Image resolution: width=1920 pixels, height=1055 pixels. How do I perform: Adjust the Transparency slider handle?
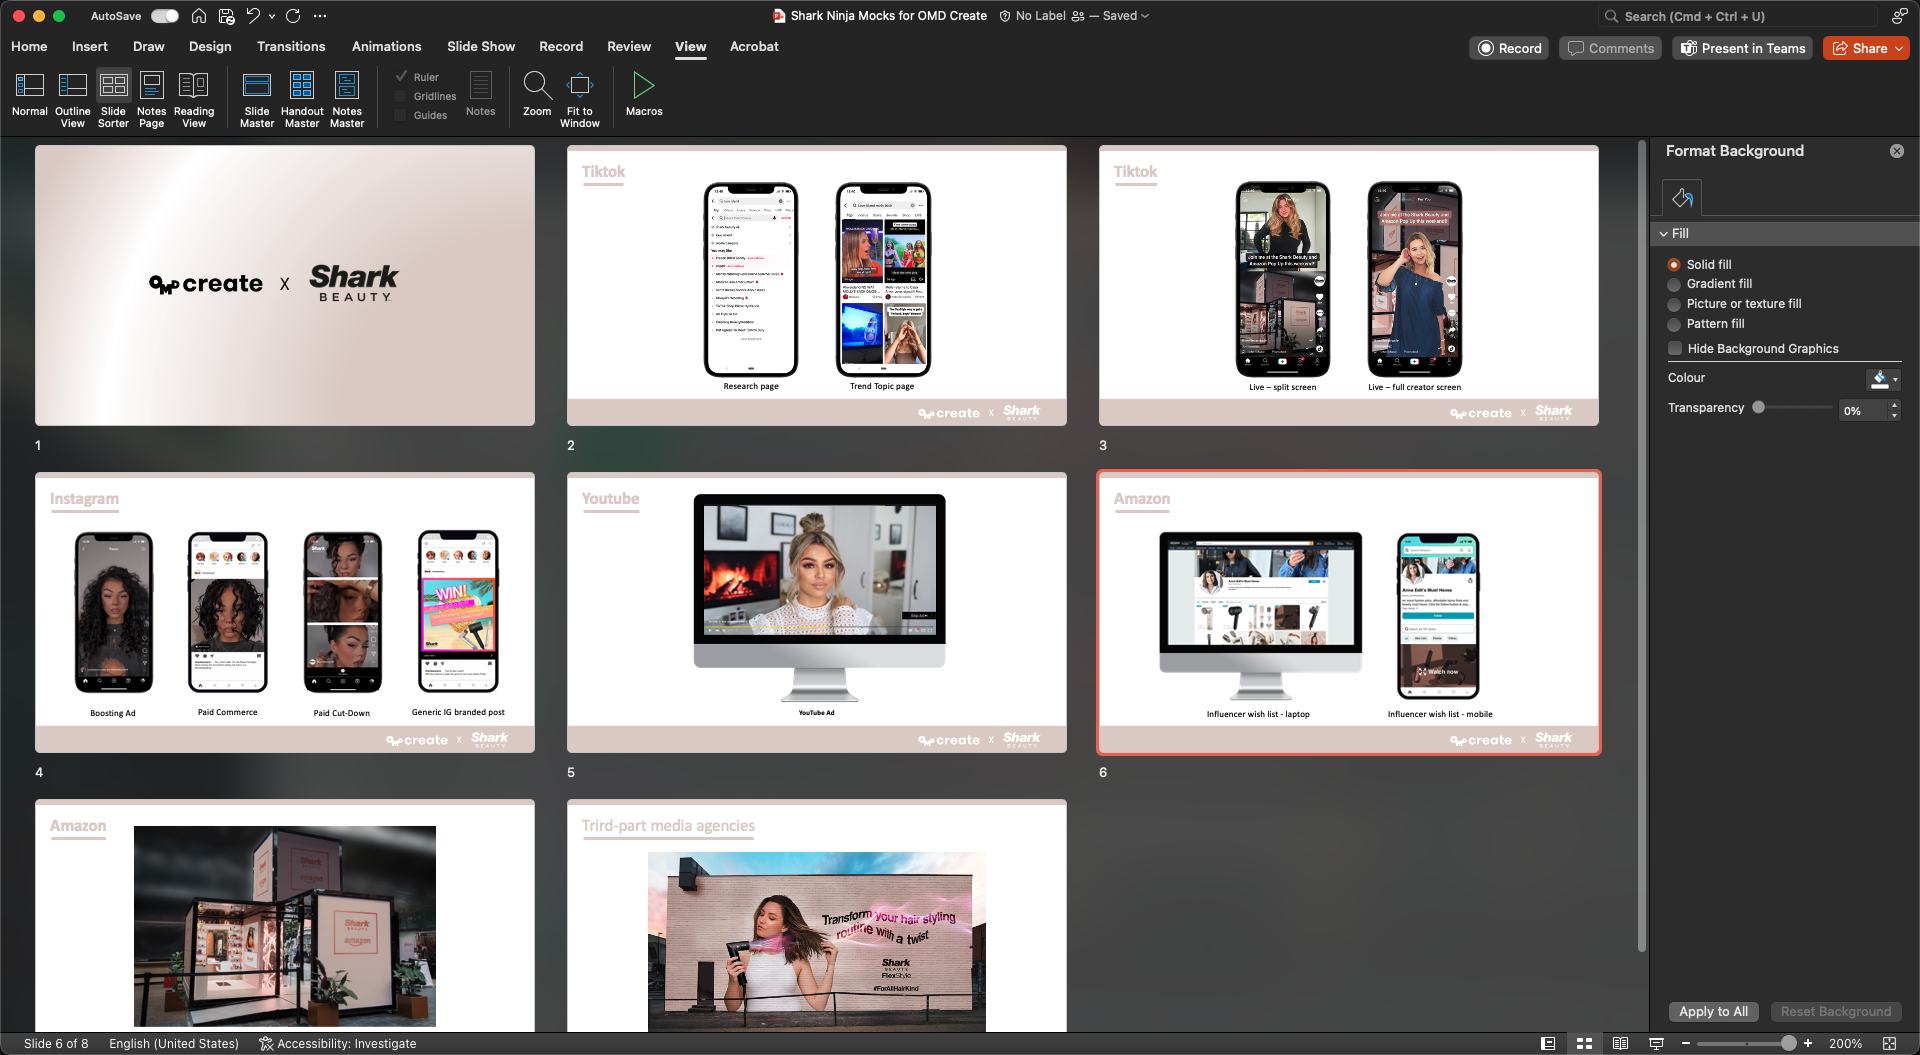tap(1759, 408)
